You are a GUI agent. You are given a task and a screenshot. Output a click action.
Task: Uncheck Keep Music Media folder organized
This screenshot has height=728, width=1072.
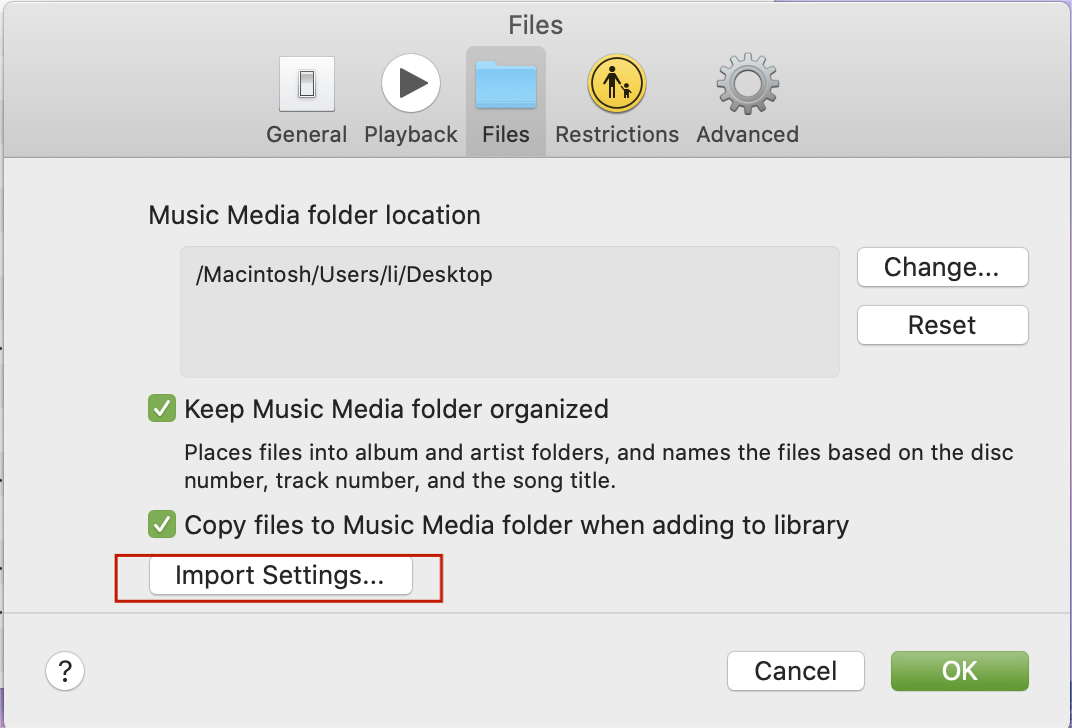pos(161,409)
